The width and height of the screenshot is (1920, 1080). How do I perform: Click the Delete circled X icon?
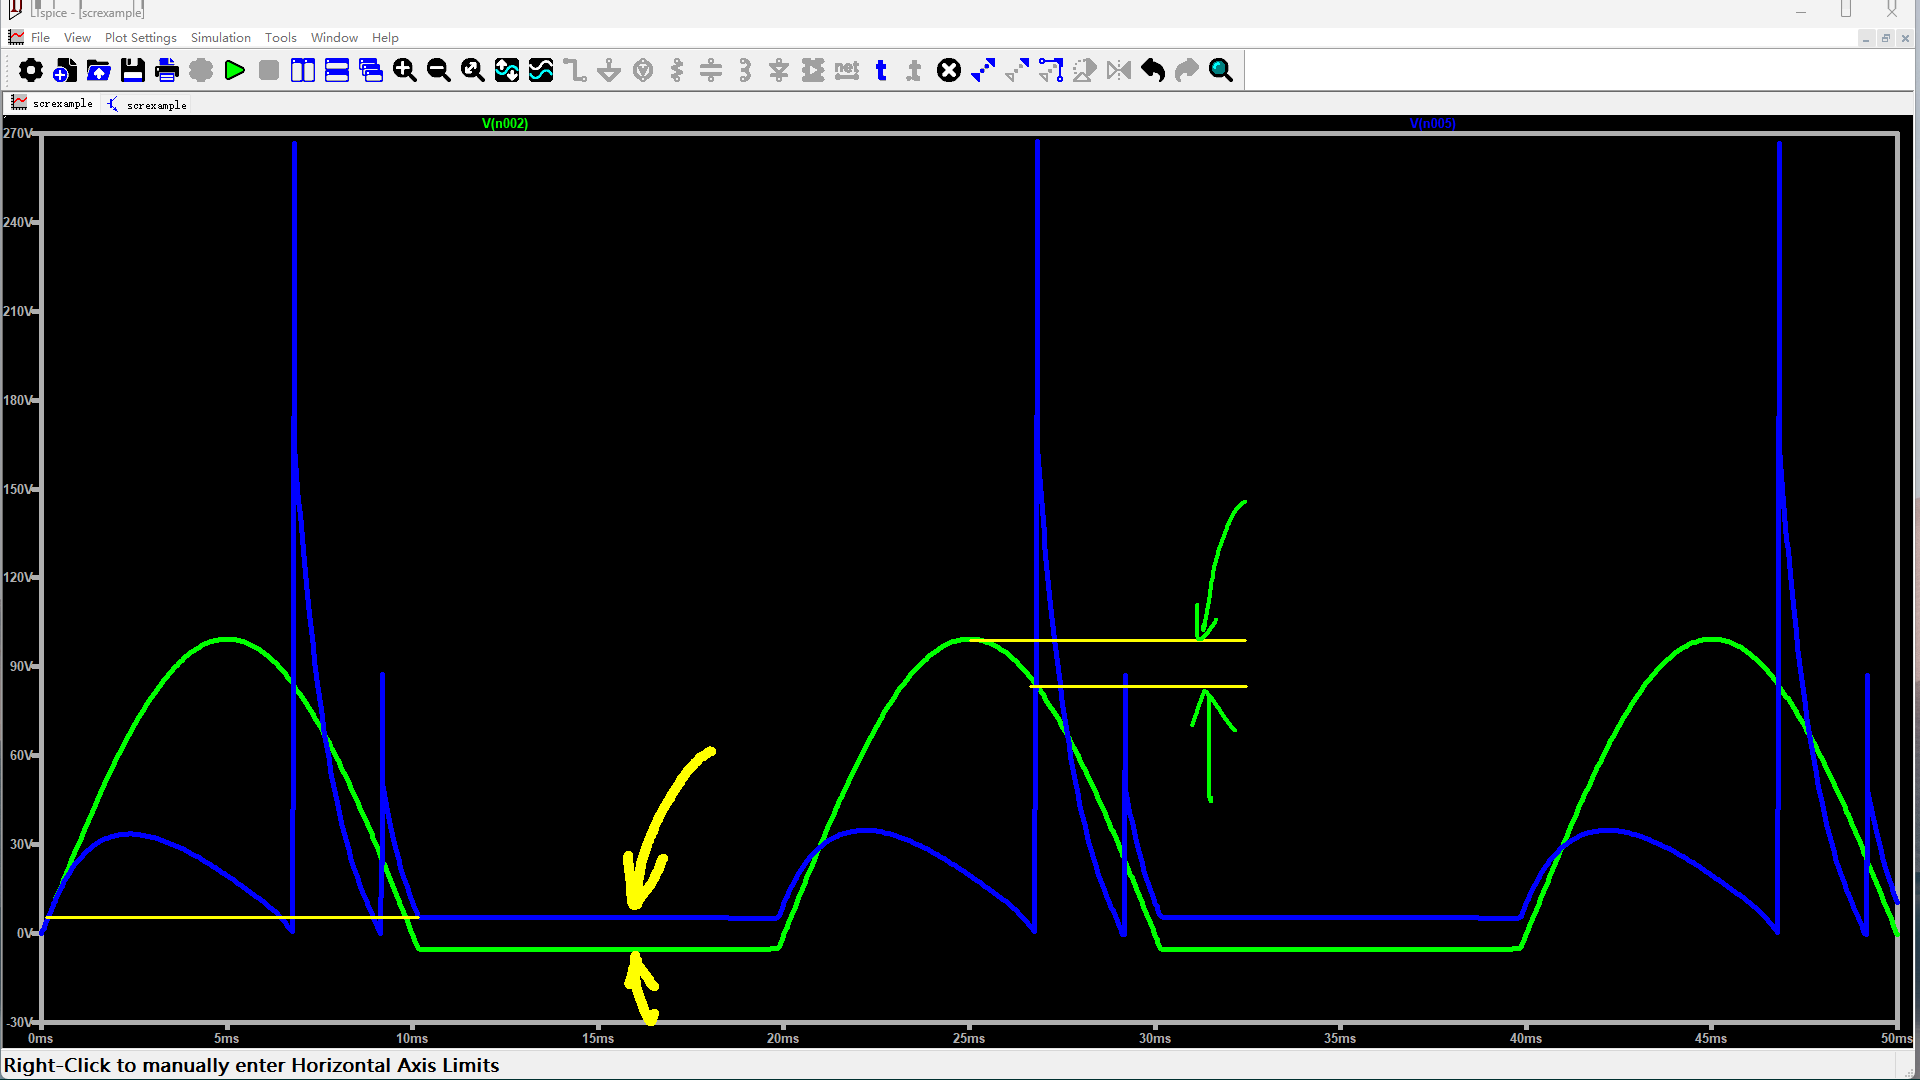point(949,70)
